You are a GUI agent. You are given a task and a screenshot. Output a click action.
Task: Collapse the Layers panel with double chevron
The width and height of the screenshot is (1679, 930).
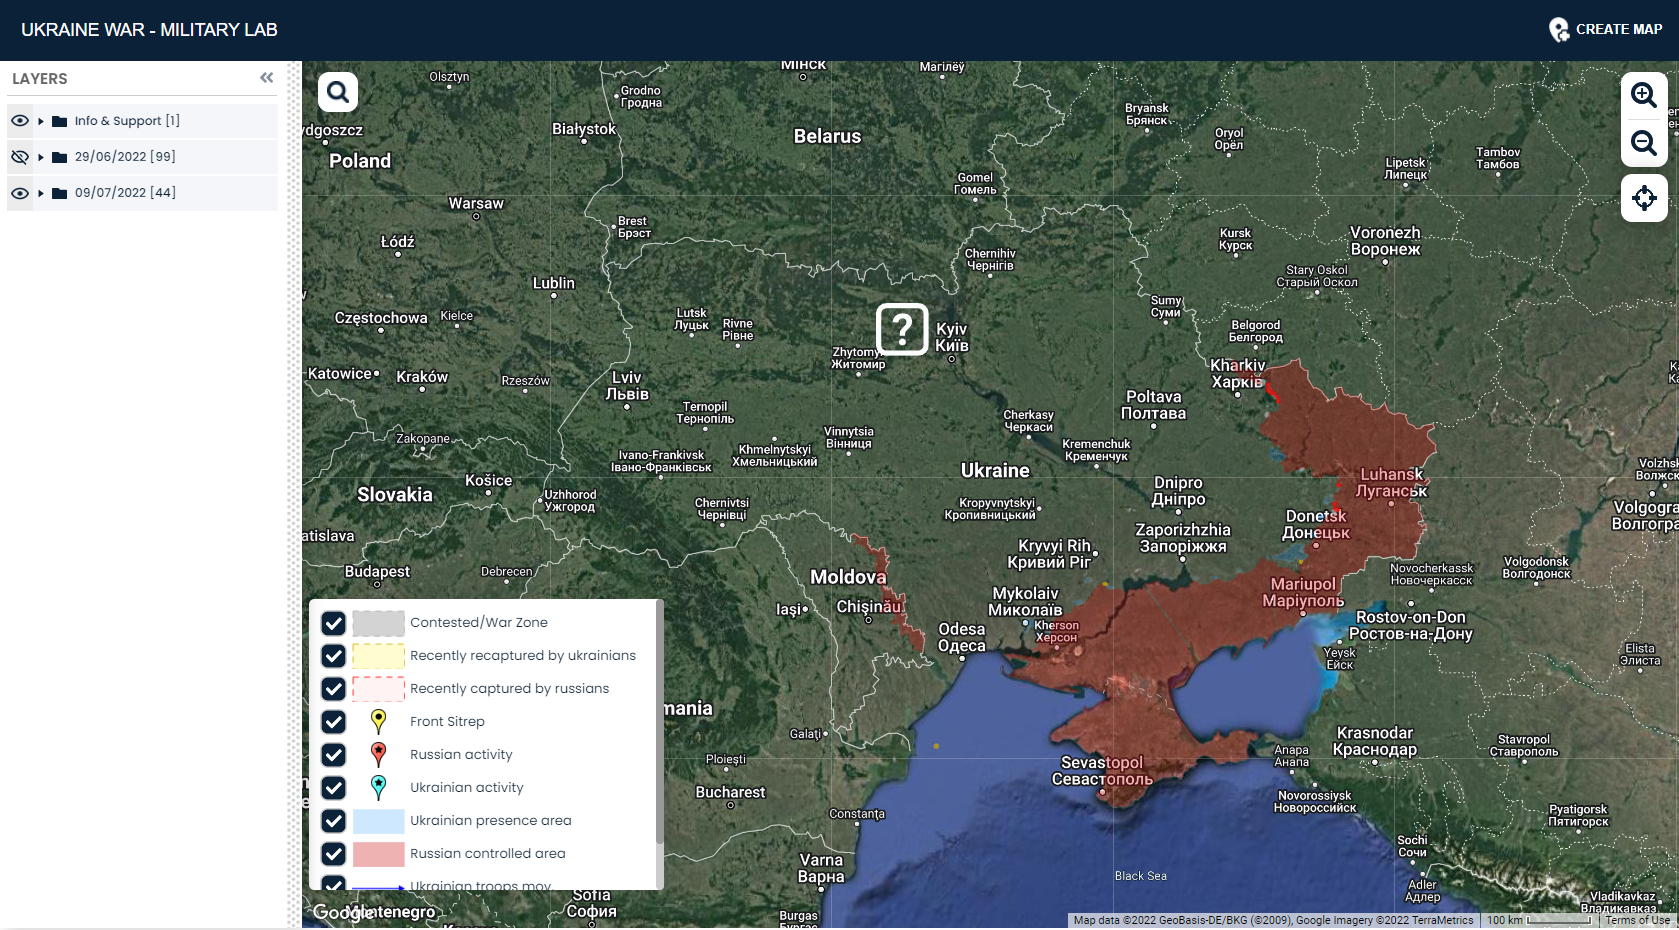(x=267, y=77)
